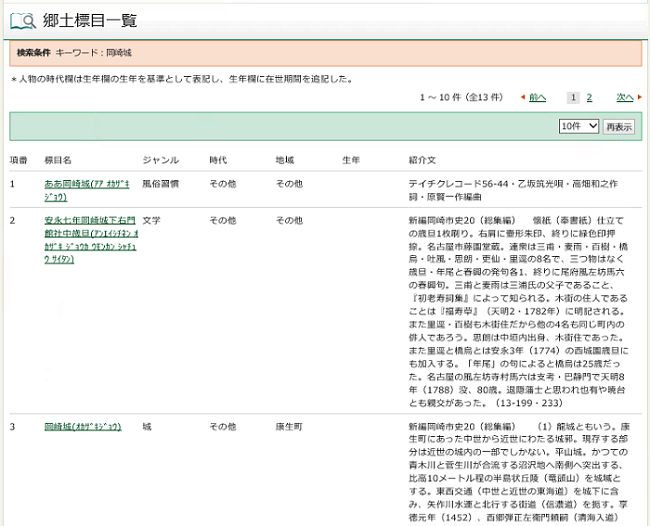Click the right arrow icon beside 次へ
The image size is (650, 526).
click(639, 98)
